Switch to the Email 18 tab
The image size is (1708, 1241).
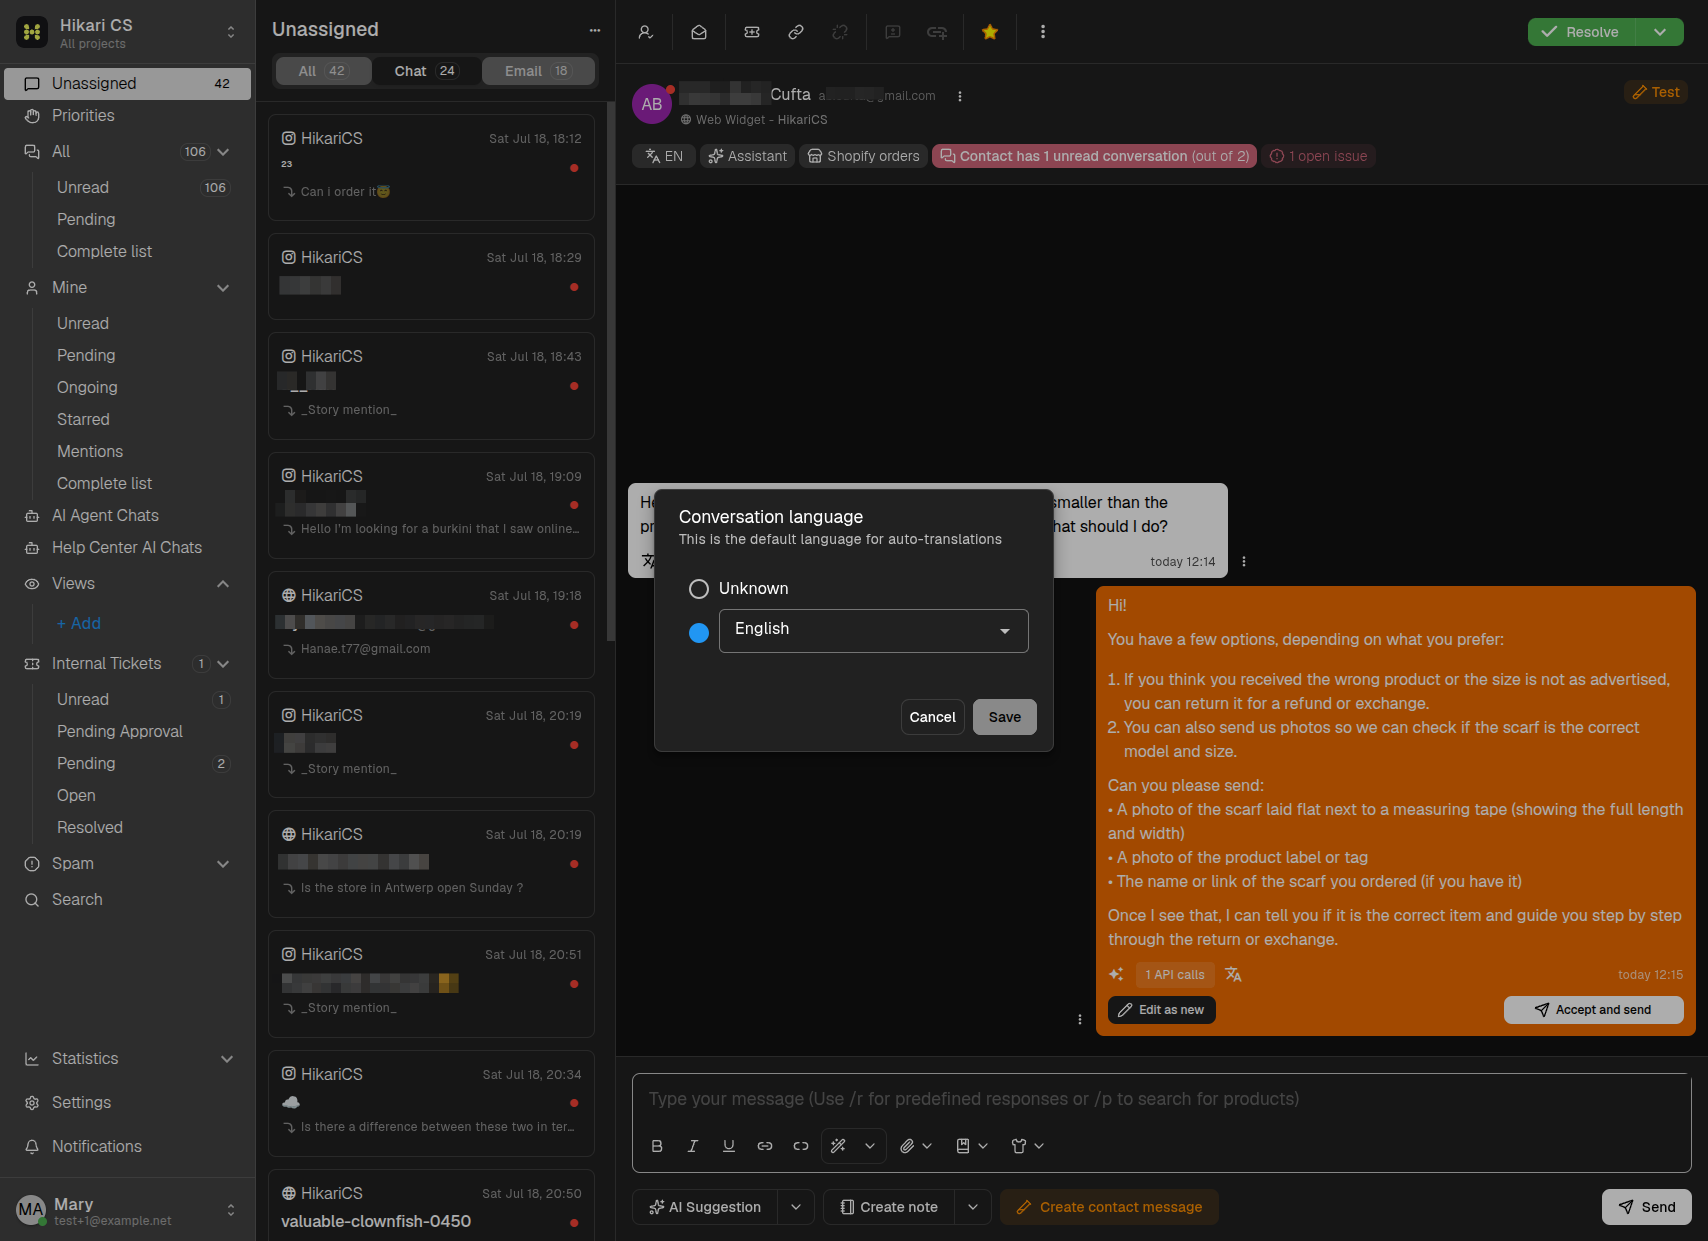click(538, 71)
